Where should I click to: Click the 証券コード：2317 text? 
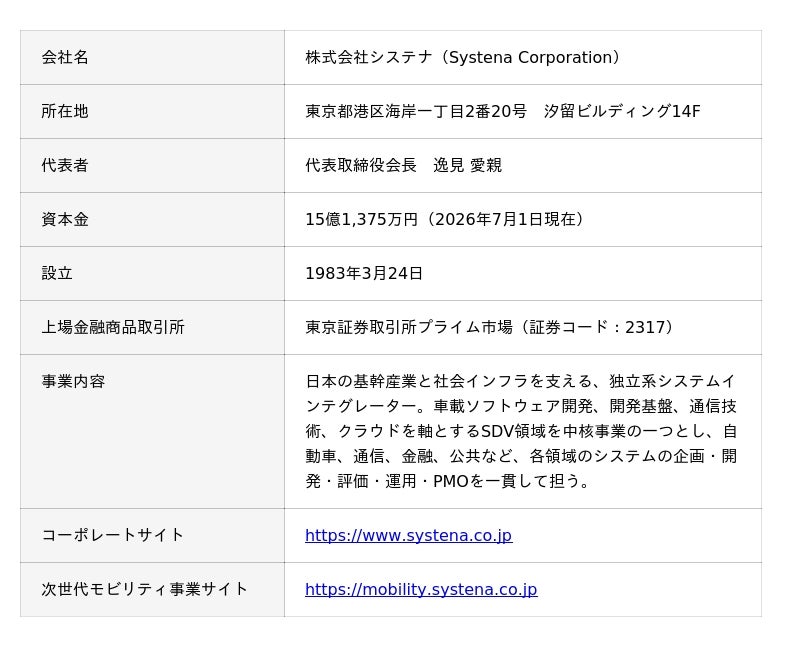coord(597,327)
